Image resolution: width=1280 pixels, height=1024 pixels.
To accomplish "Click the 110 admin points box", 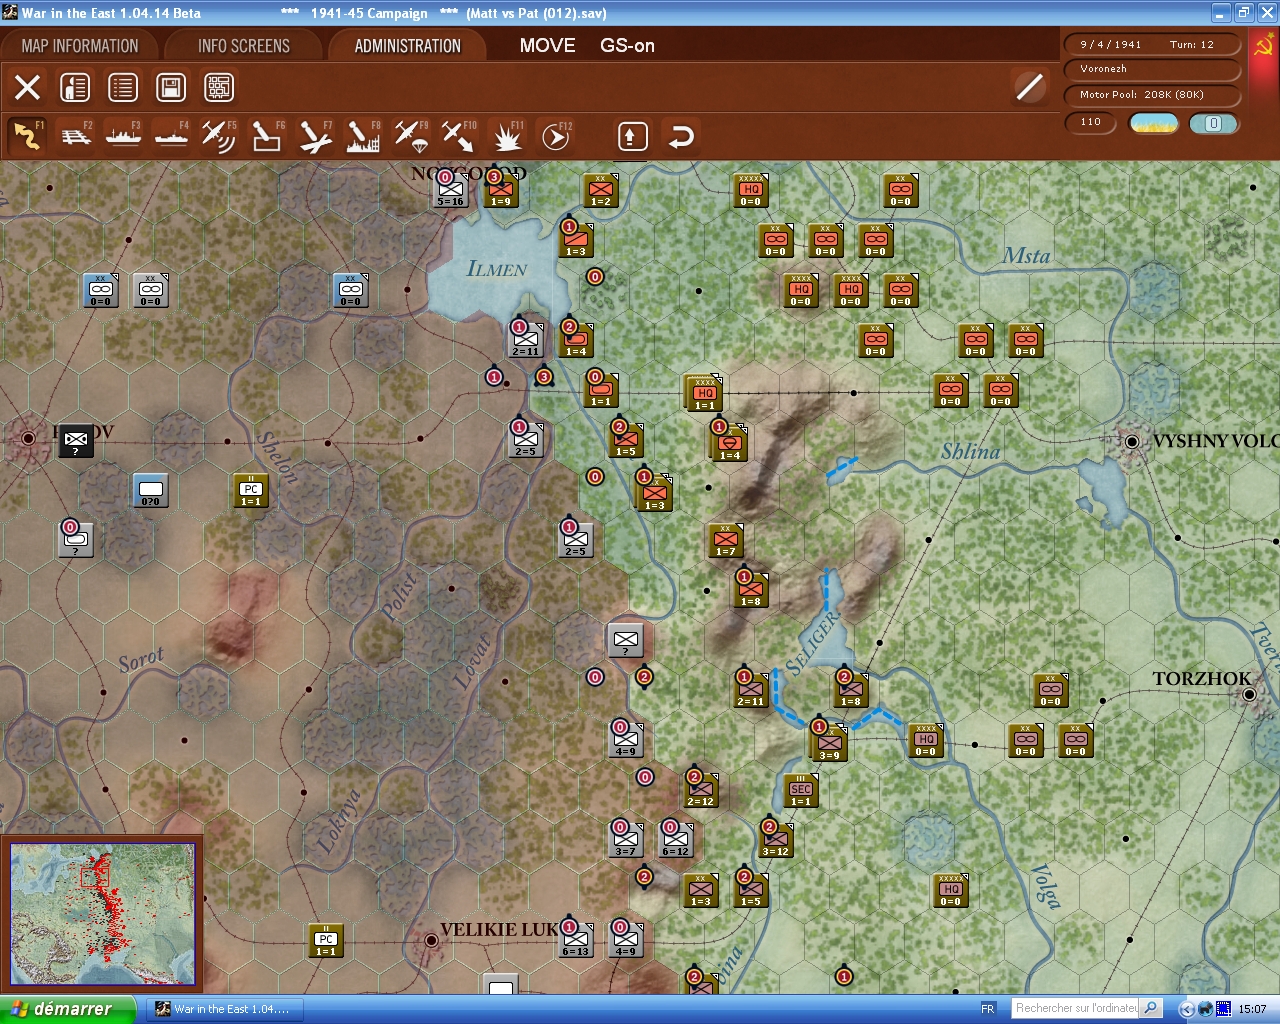I will (x=1092, y=123).
